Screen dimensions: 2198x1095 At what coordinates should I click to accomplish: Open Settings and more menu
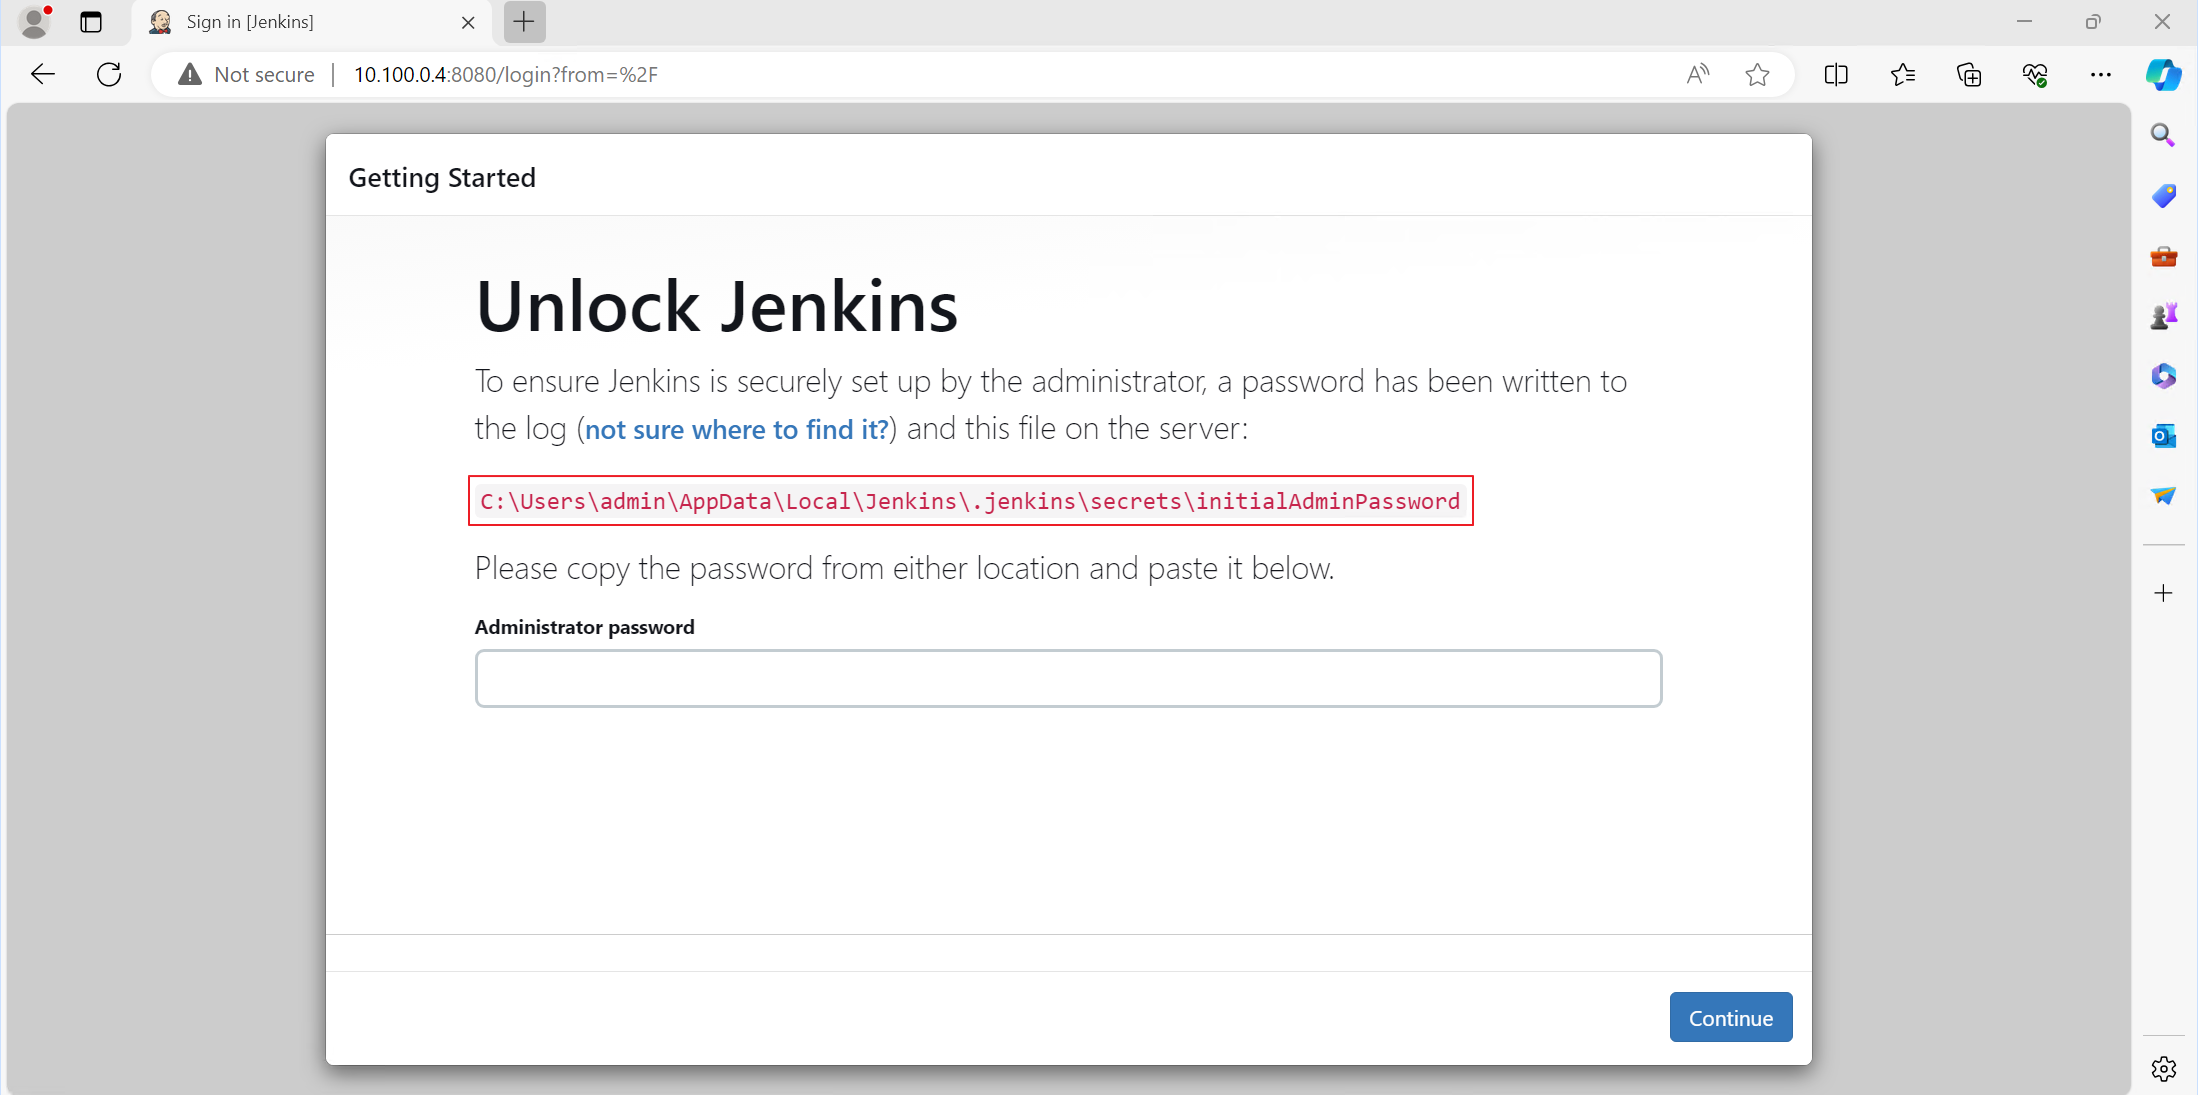click(2100, 74)
